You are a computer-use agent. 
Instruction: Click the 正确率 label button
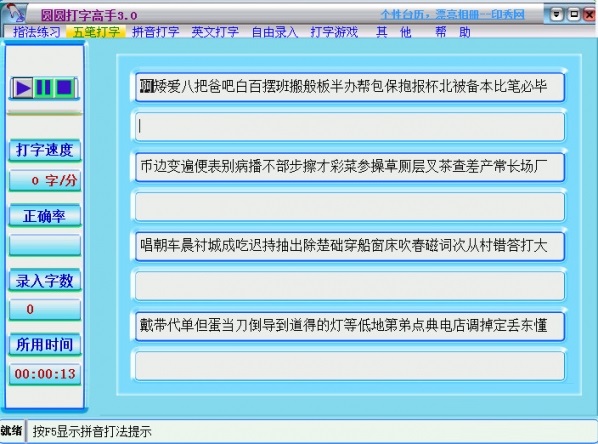45,216
